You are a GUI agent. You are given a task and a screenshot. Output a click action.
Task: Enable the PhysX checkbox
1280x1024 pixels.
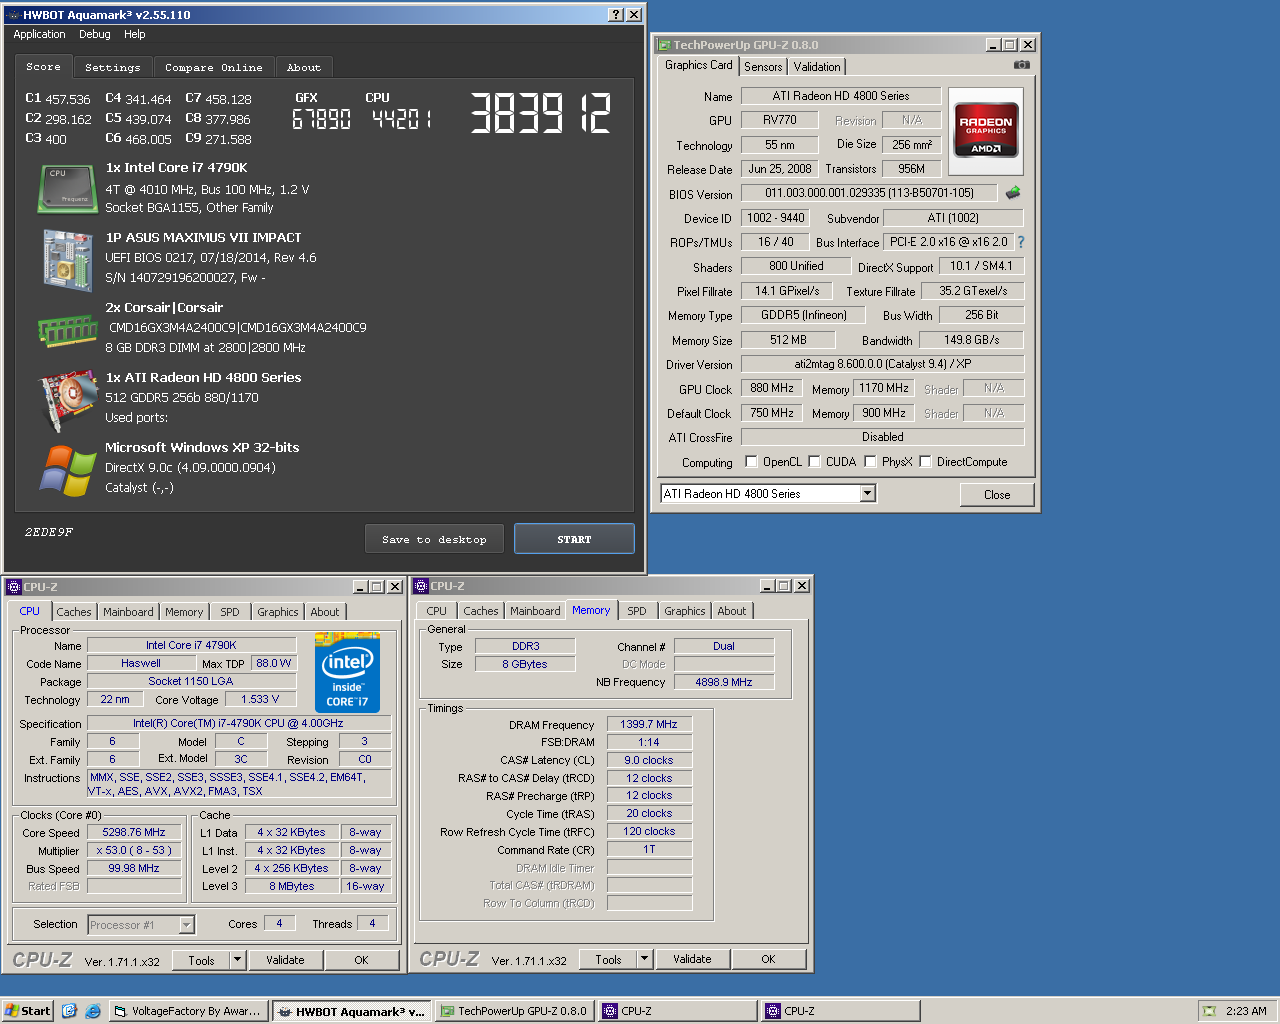point(870,462)
